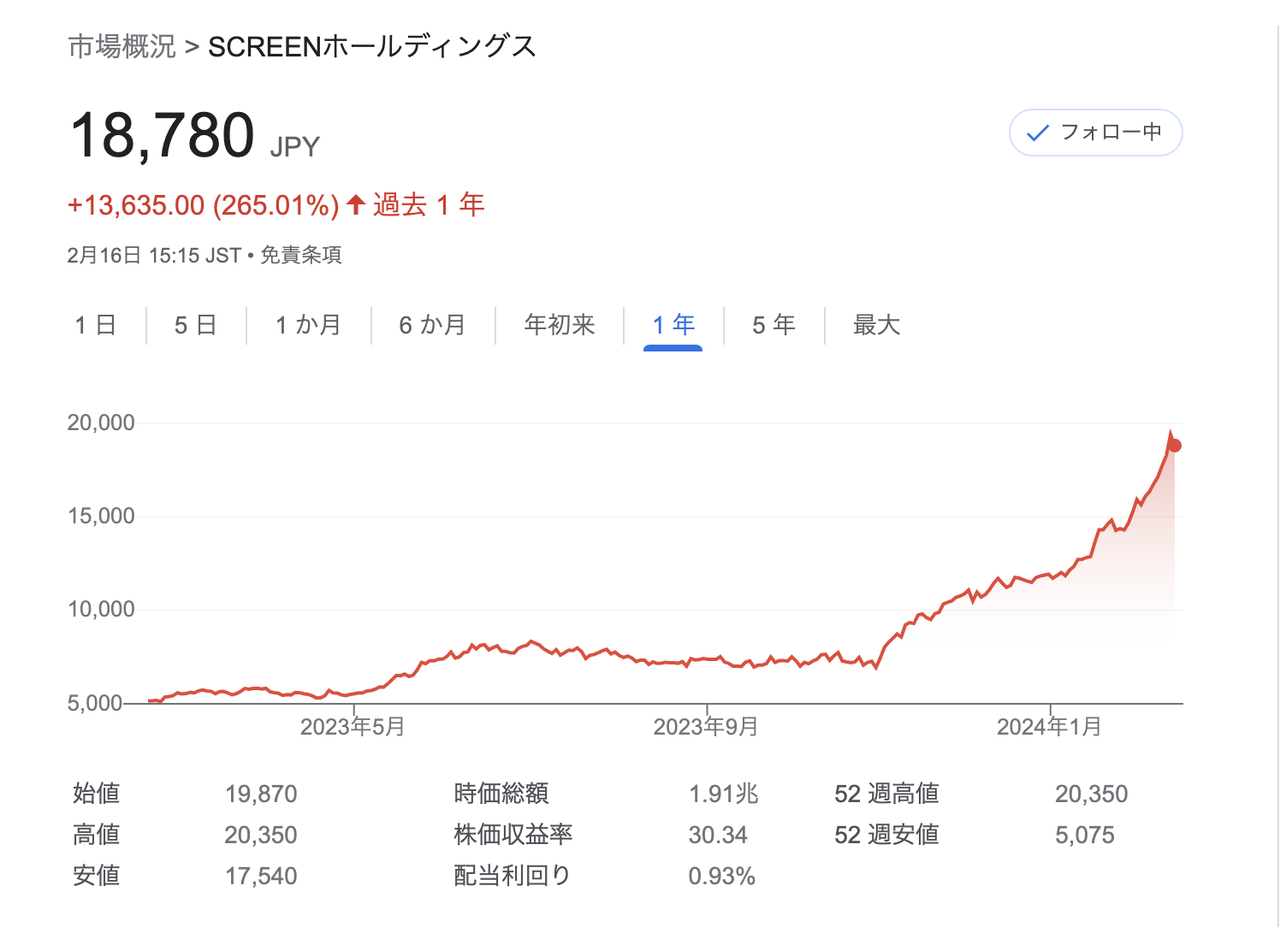
Task: Click the red endpoint dot on chart
Action: click(x=1174, y=445)
